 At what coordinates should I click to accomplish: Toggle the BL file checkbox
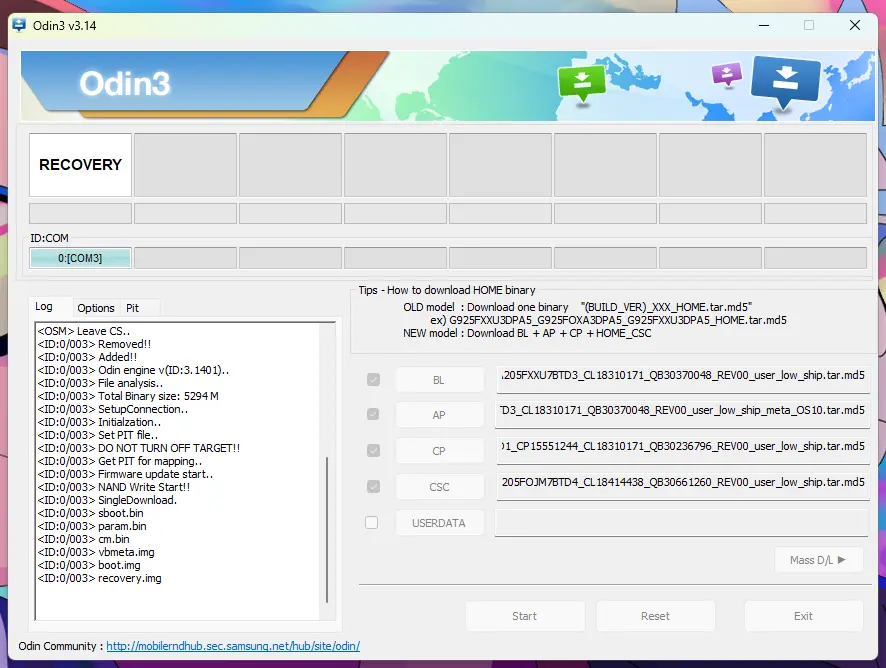(373, 379)
